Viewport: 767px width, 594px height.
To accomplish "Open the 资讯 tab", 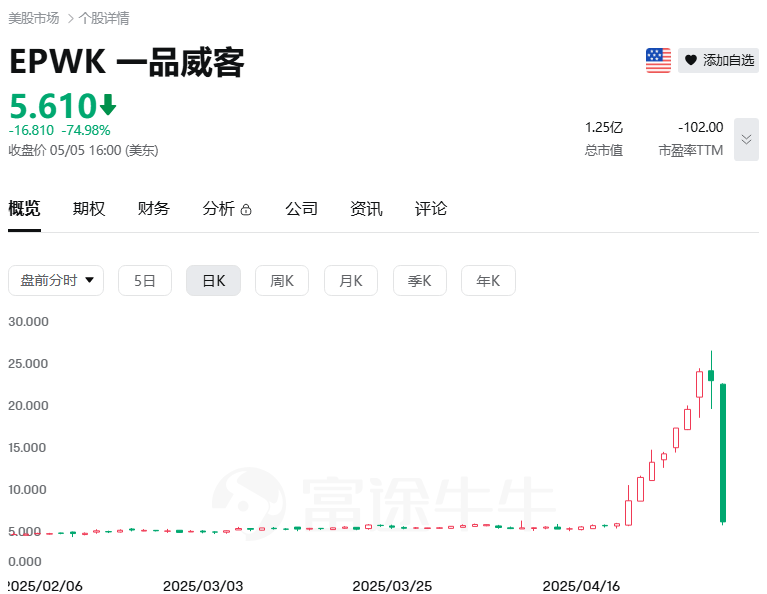I will click(x=366, y=208).
